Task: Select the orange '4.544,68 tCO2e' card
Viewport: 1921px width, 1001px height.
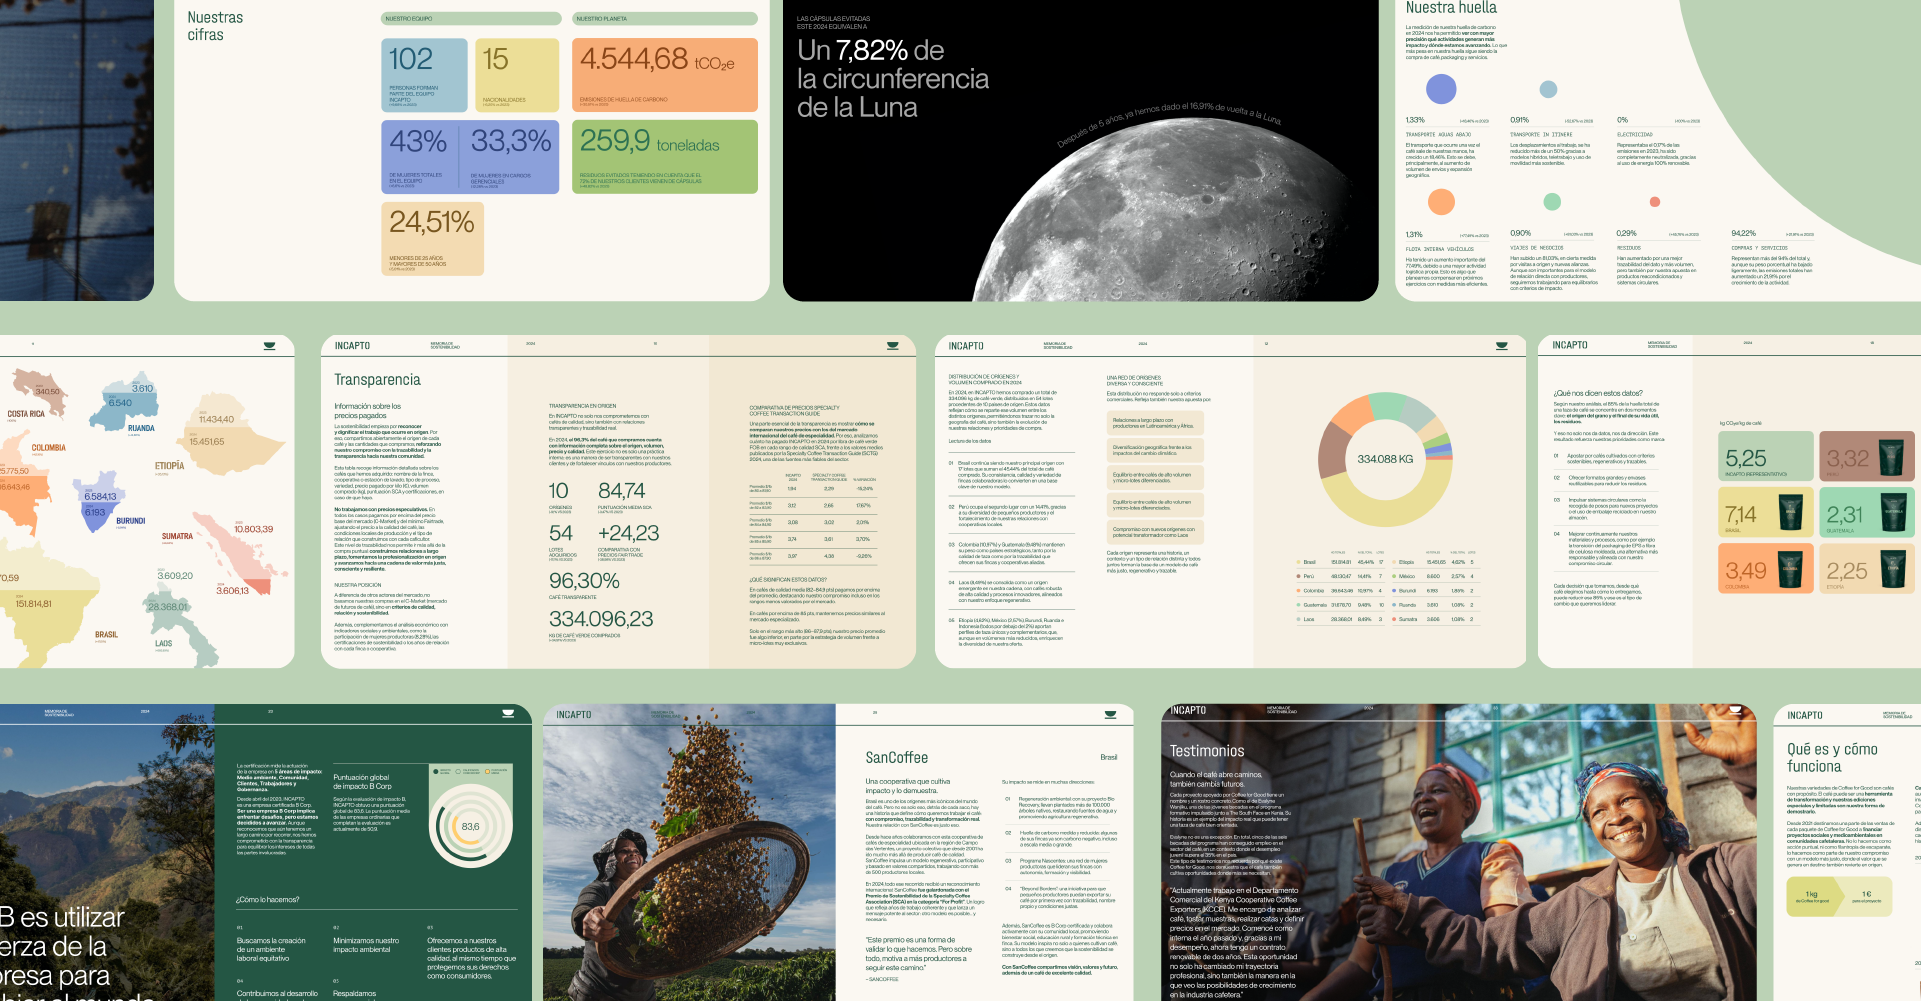Action: [x=665, y=75]
